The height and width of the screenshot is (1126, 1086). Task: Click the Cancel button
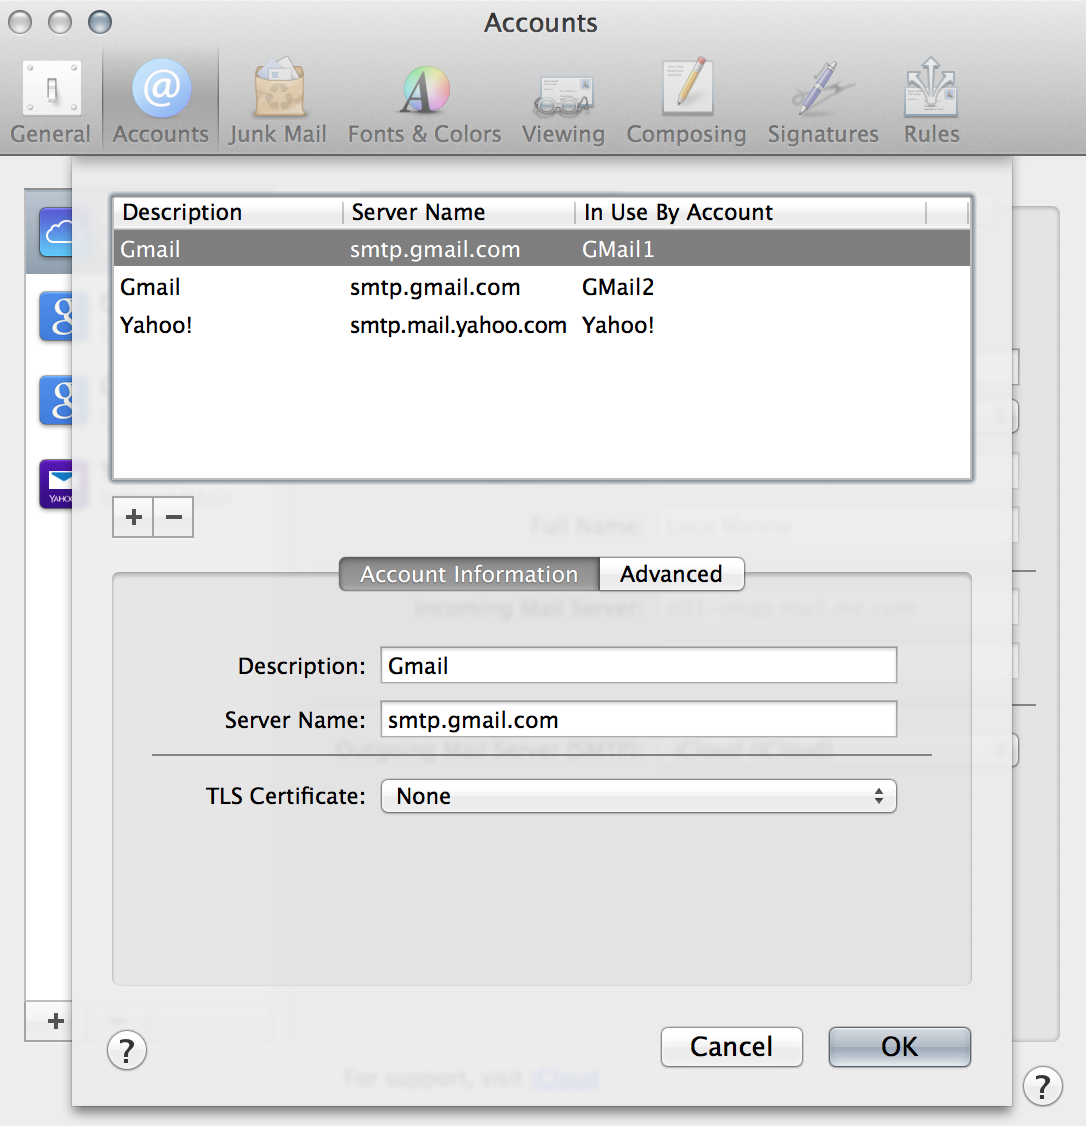[732, 1047]
